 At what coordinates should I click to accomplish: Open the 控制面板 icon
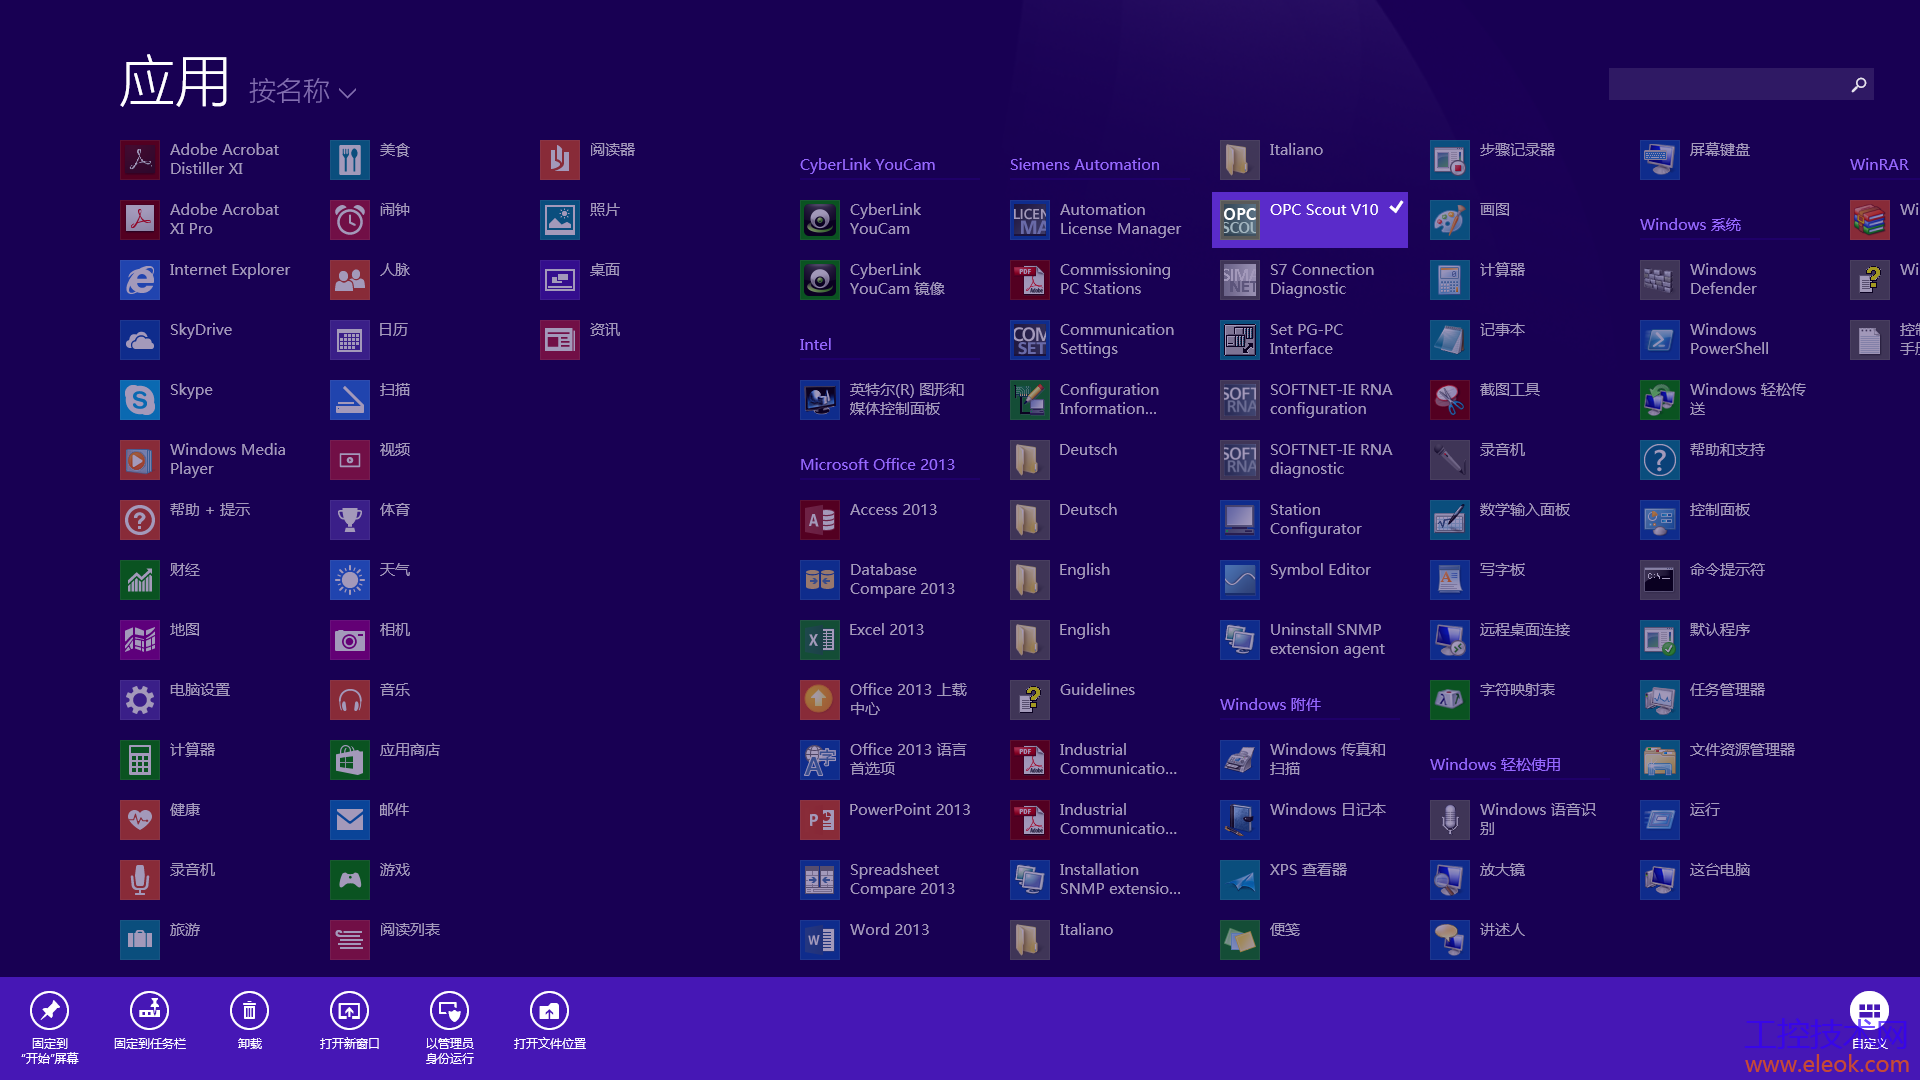click(x=1660, y=520)
